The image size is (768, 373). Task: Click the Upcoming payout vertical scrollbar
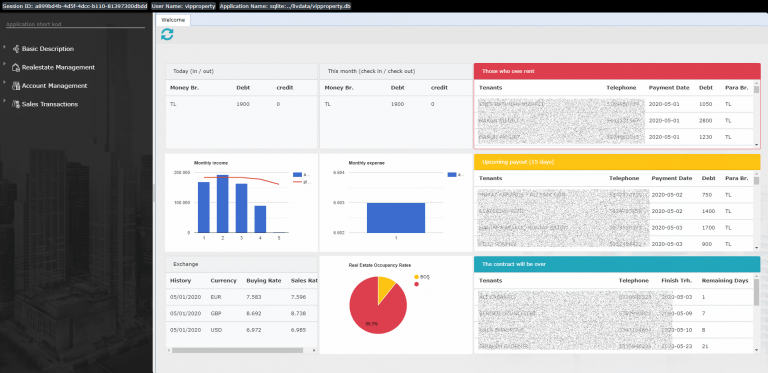(756, 181)
